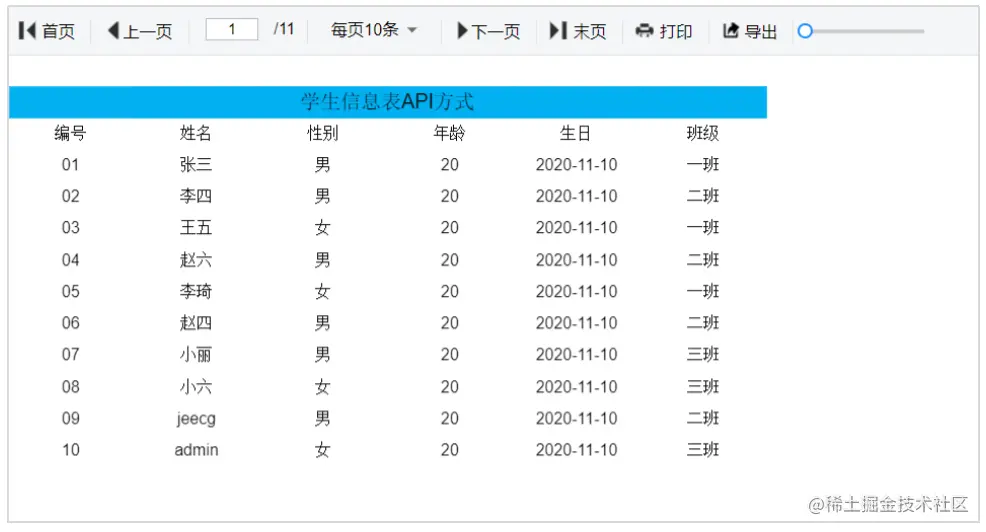Select the name cell 张三
The width and height of the screenshot is (986, 532).
[196, 164]
